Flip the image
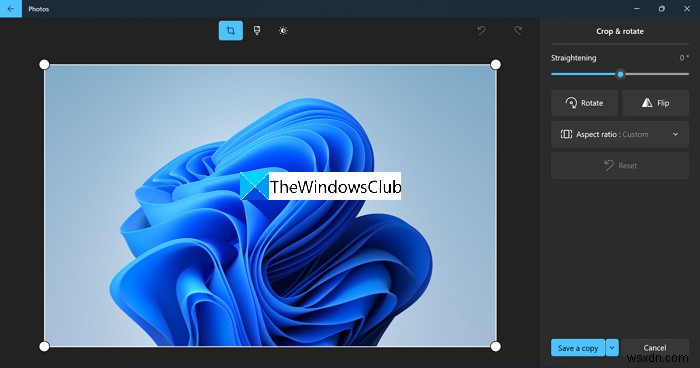Viewport: 700px width, 368px height. [x=655, y=103]
